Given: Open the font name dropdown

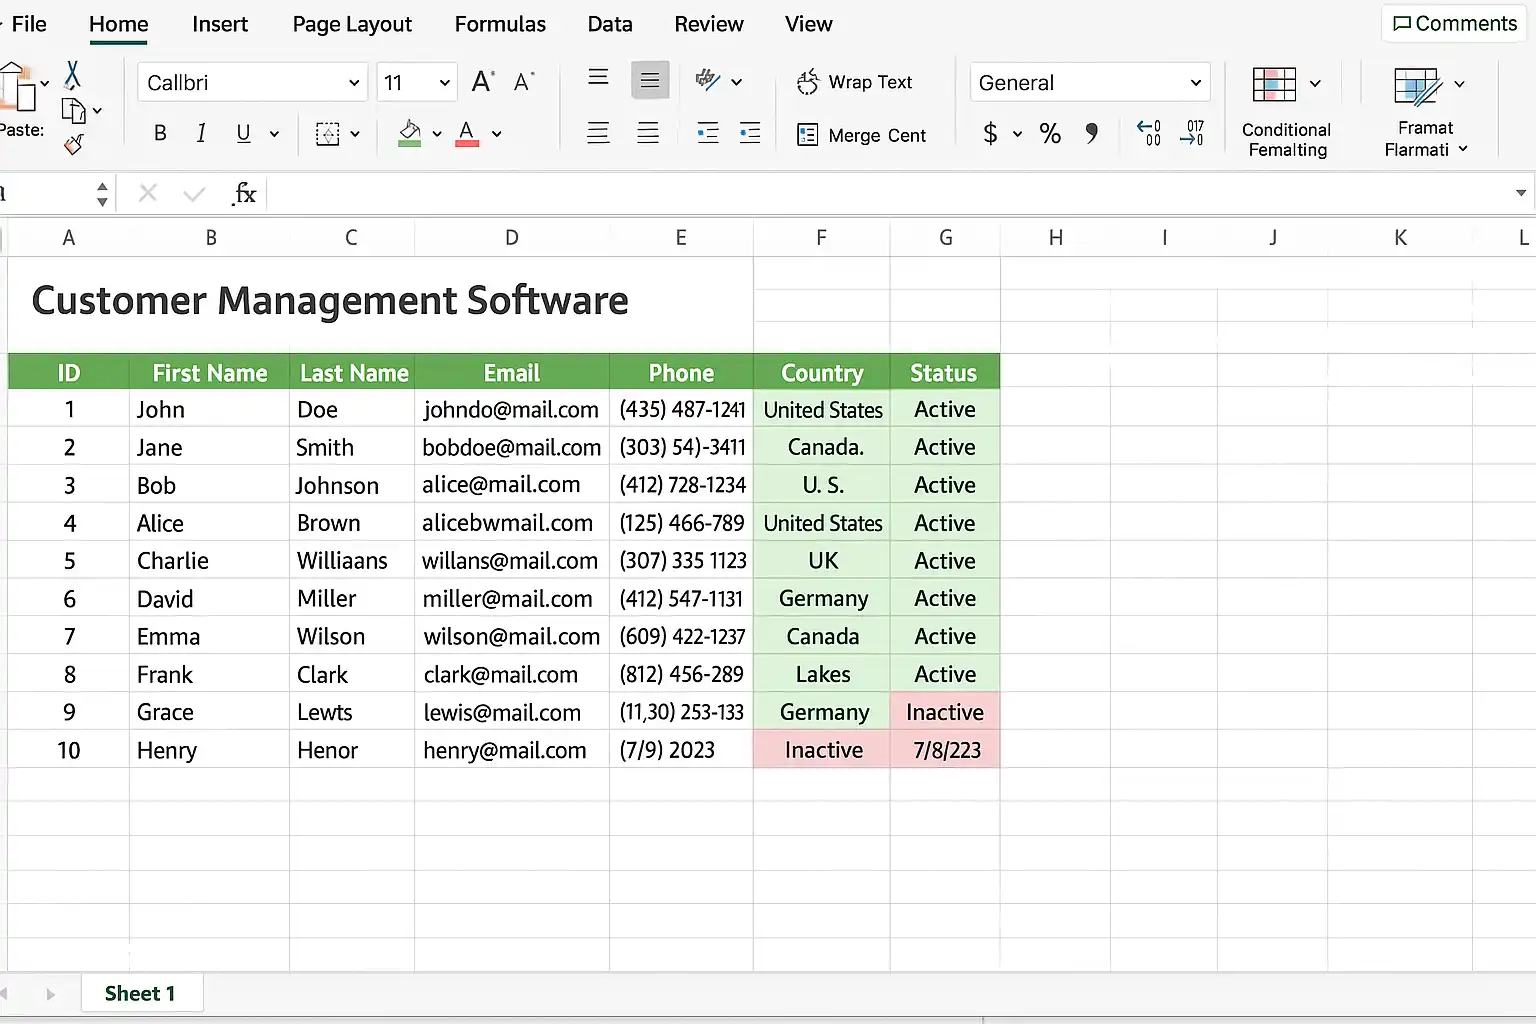Looking at the screenshot, I should 353,83.
